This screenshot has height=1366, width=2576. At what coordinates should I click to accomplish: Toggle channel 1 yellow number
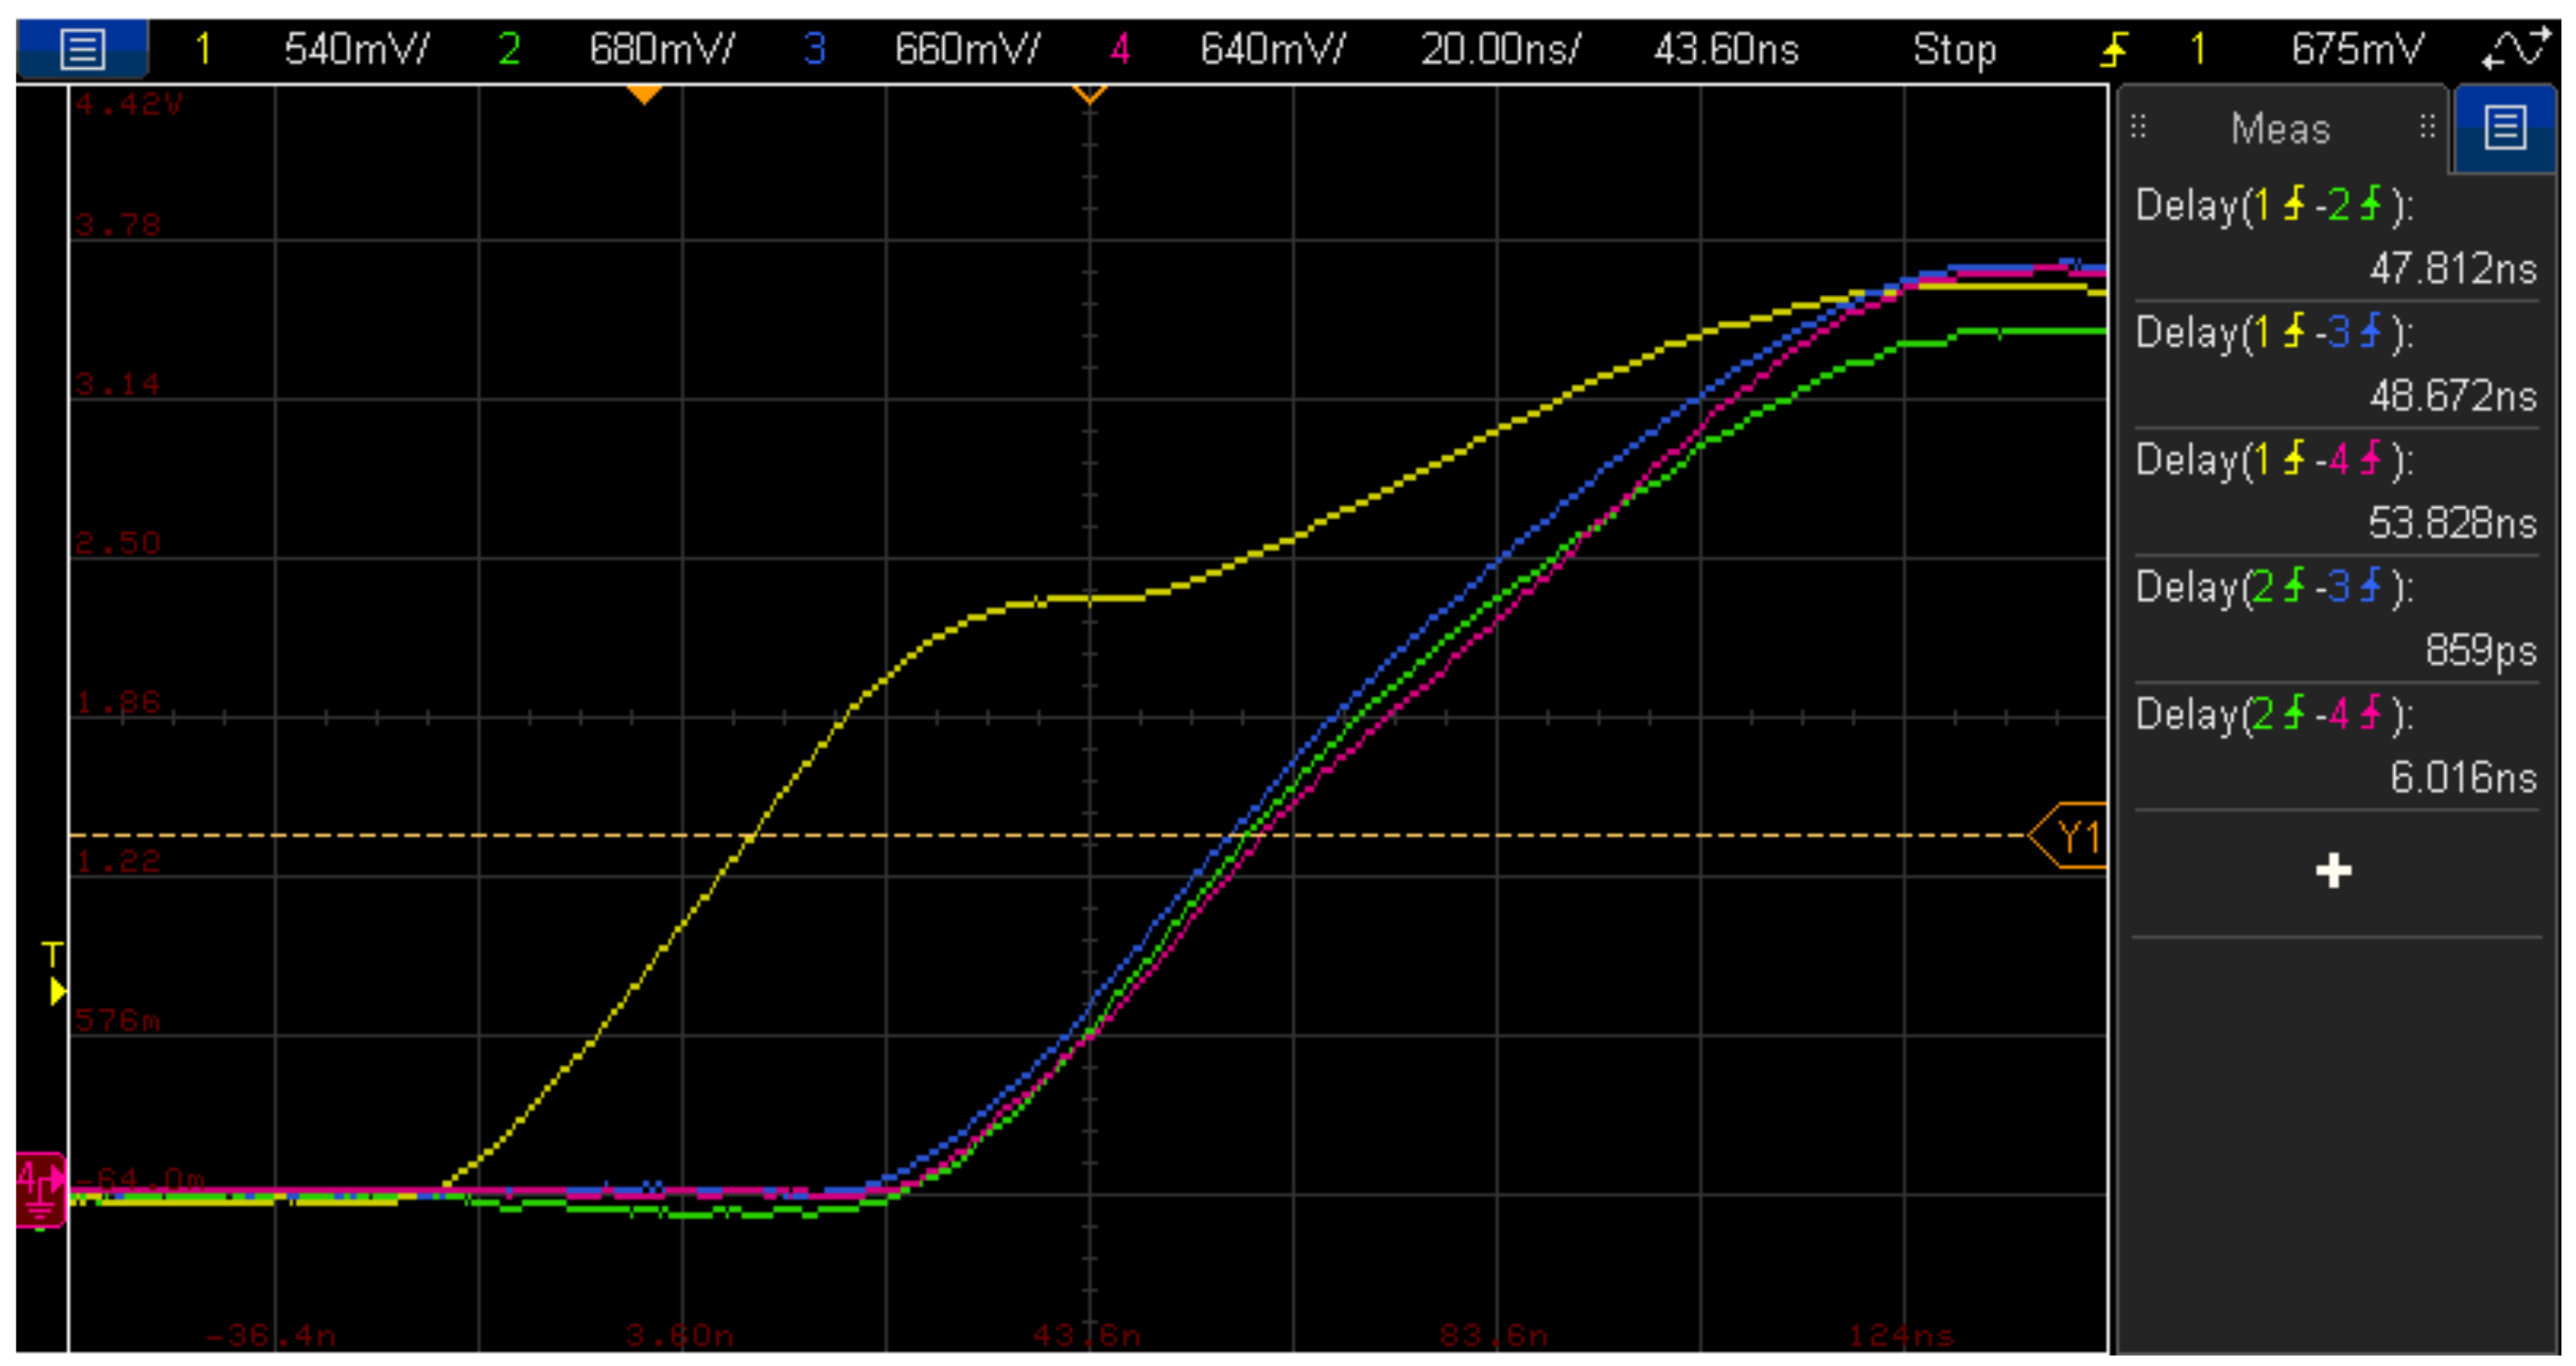tap(203, 48)
